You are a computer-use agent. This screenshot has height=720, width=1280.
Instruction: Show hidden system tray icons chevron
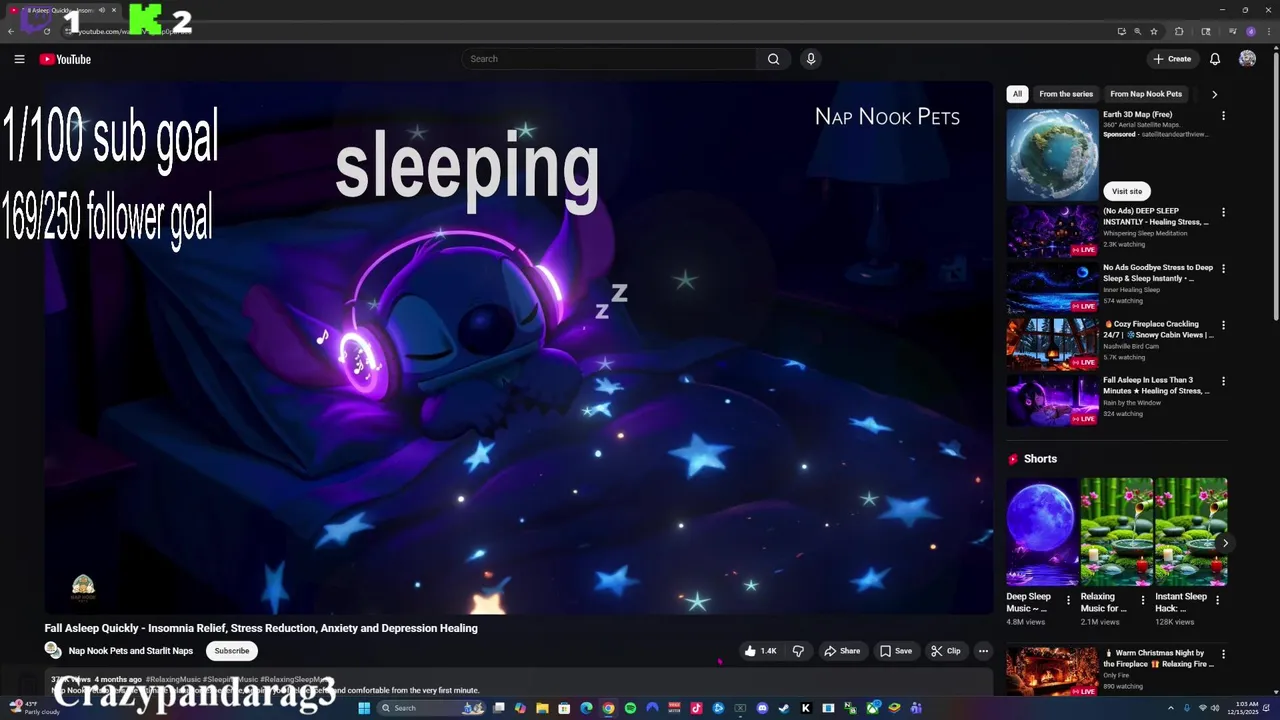point(1169,708)
